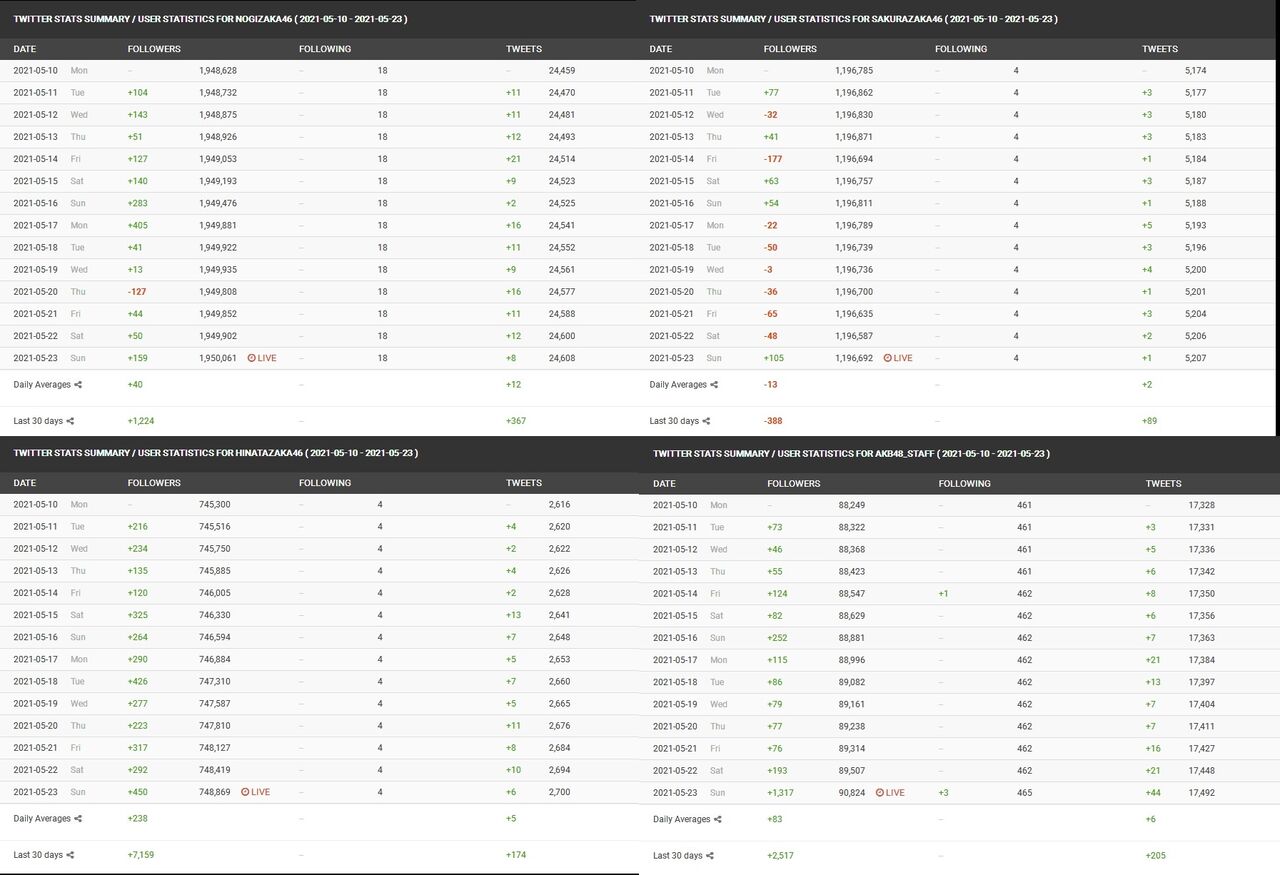Select the +405 follower gain for NOGIZAKA46
This screenshot has height=875, width=1280.
(138, 226)
